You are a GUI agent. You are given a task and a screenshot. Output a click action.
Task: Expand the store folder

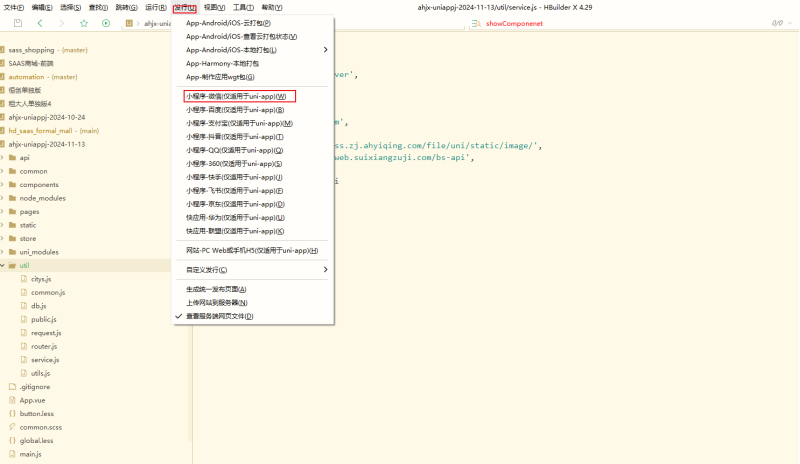pyautogui.click(x=3, y=238)
